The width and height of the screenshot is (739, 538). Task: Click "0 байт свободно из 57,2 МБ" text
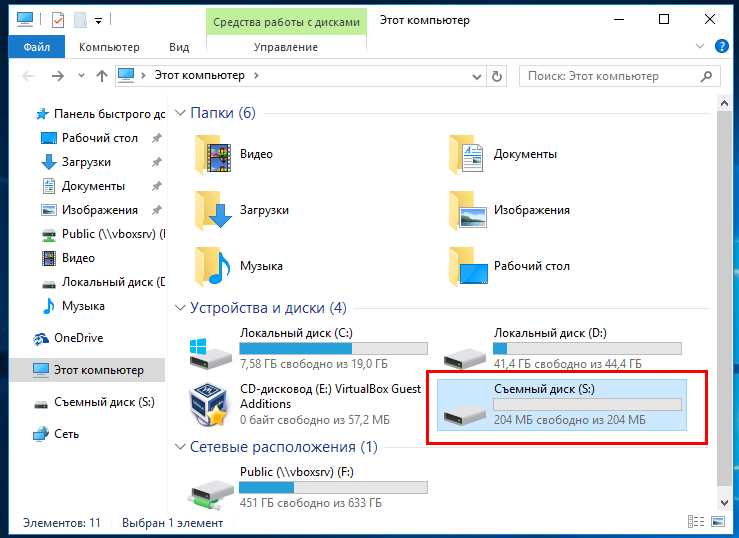coord(315,420)
